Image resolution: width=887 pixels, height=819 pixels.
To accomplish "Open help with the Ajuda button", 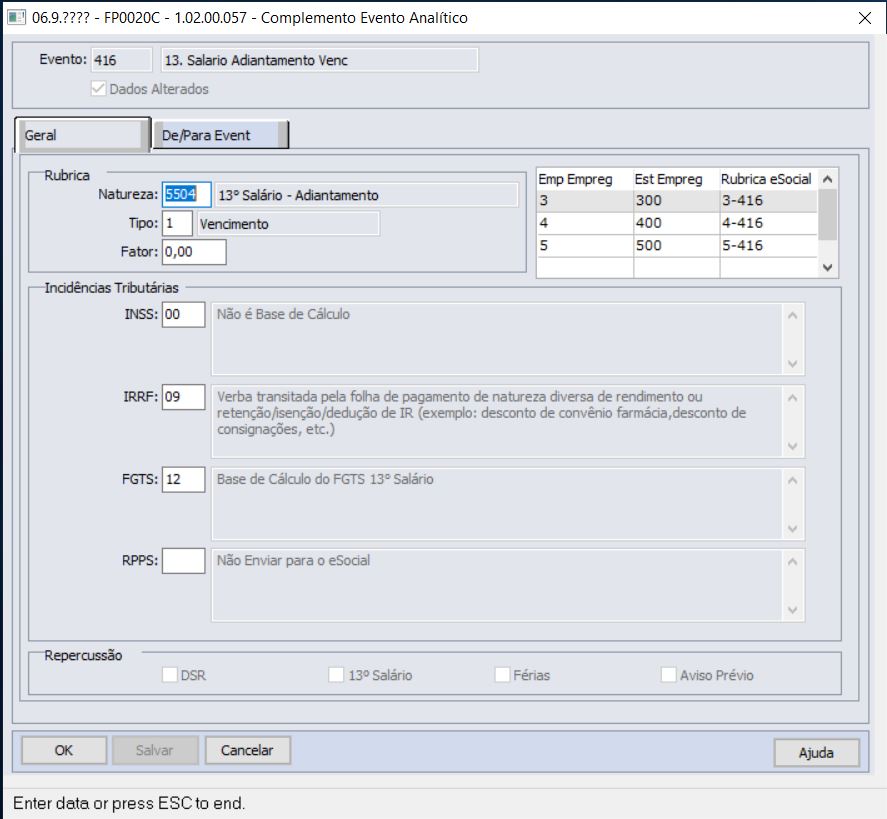I will pos(816,752).
